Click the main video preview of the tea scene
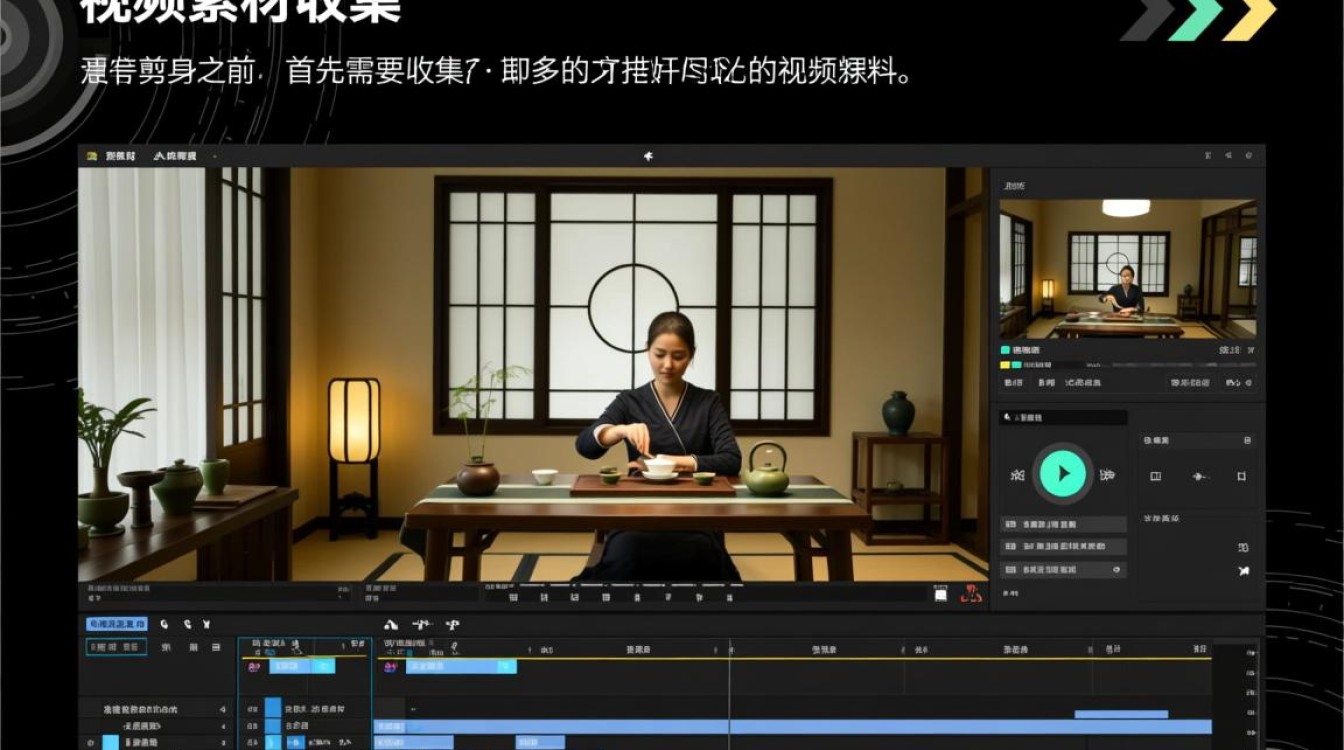1344x750 pixels. (533, 374)
